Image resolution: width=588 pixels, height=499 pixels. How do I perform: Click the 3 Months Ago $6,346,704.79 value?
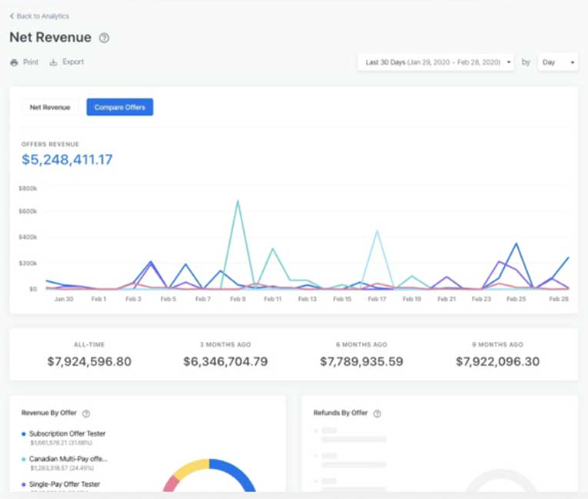pos(225,361)
